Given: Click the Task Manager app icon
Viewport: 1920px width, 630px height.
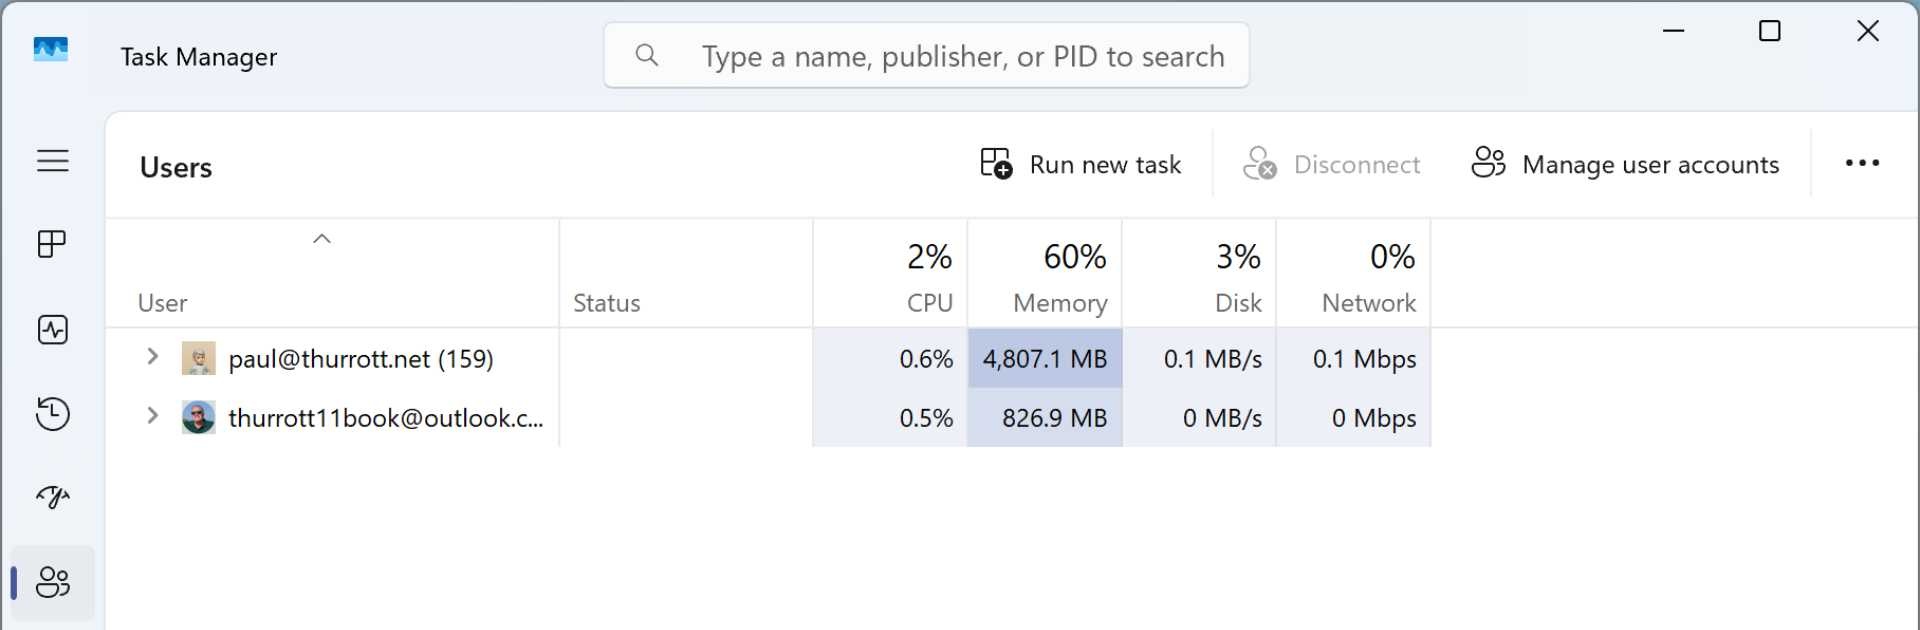Looking at the screenshot, I should 51,50.
